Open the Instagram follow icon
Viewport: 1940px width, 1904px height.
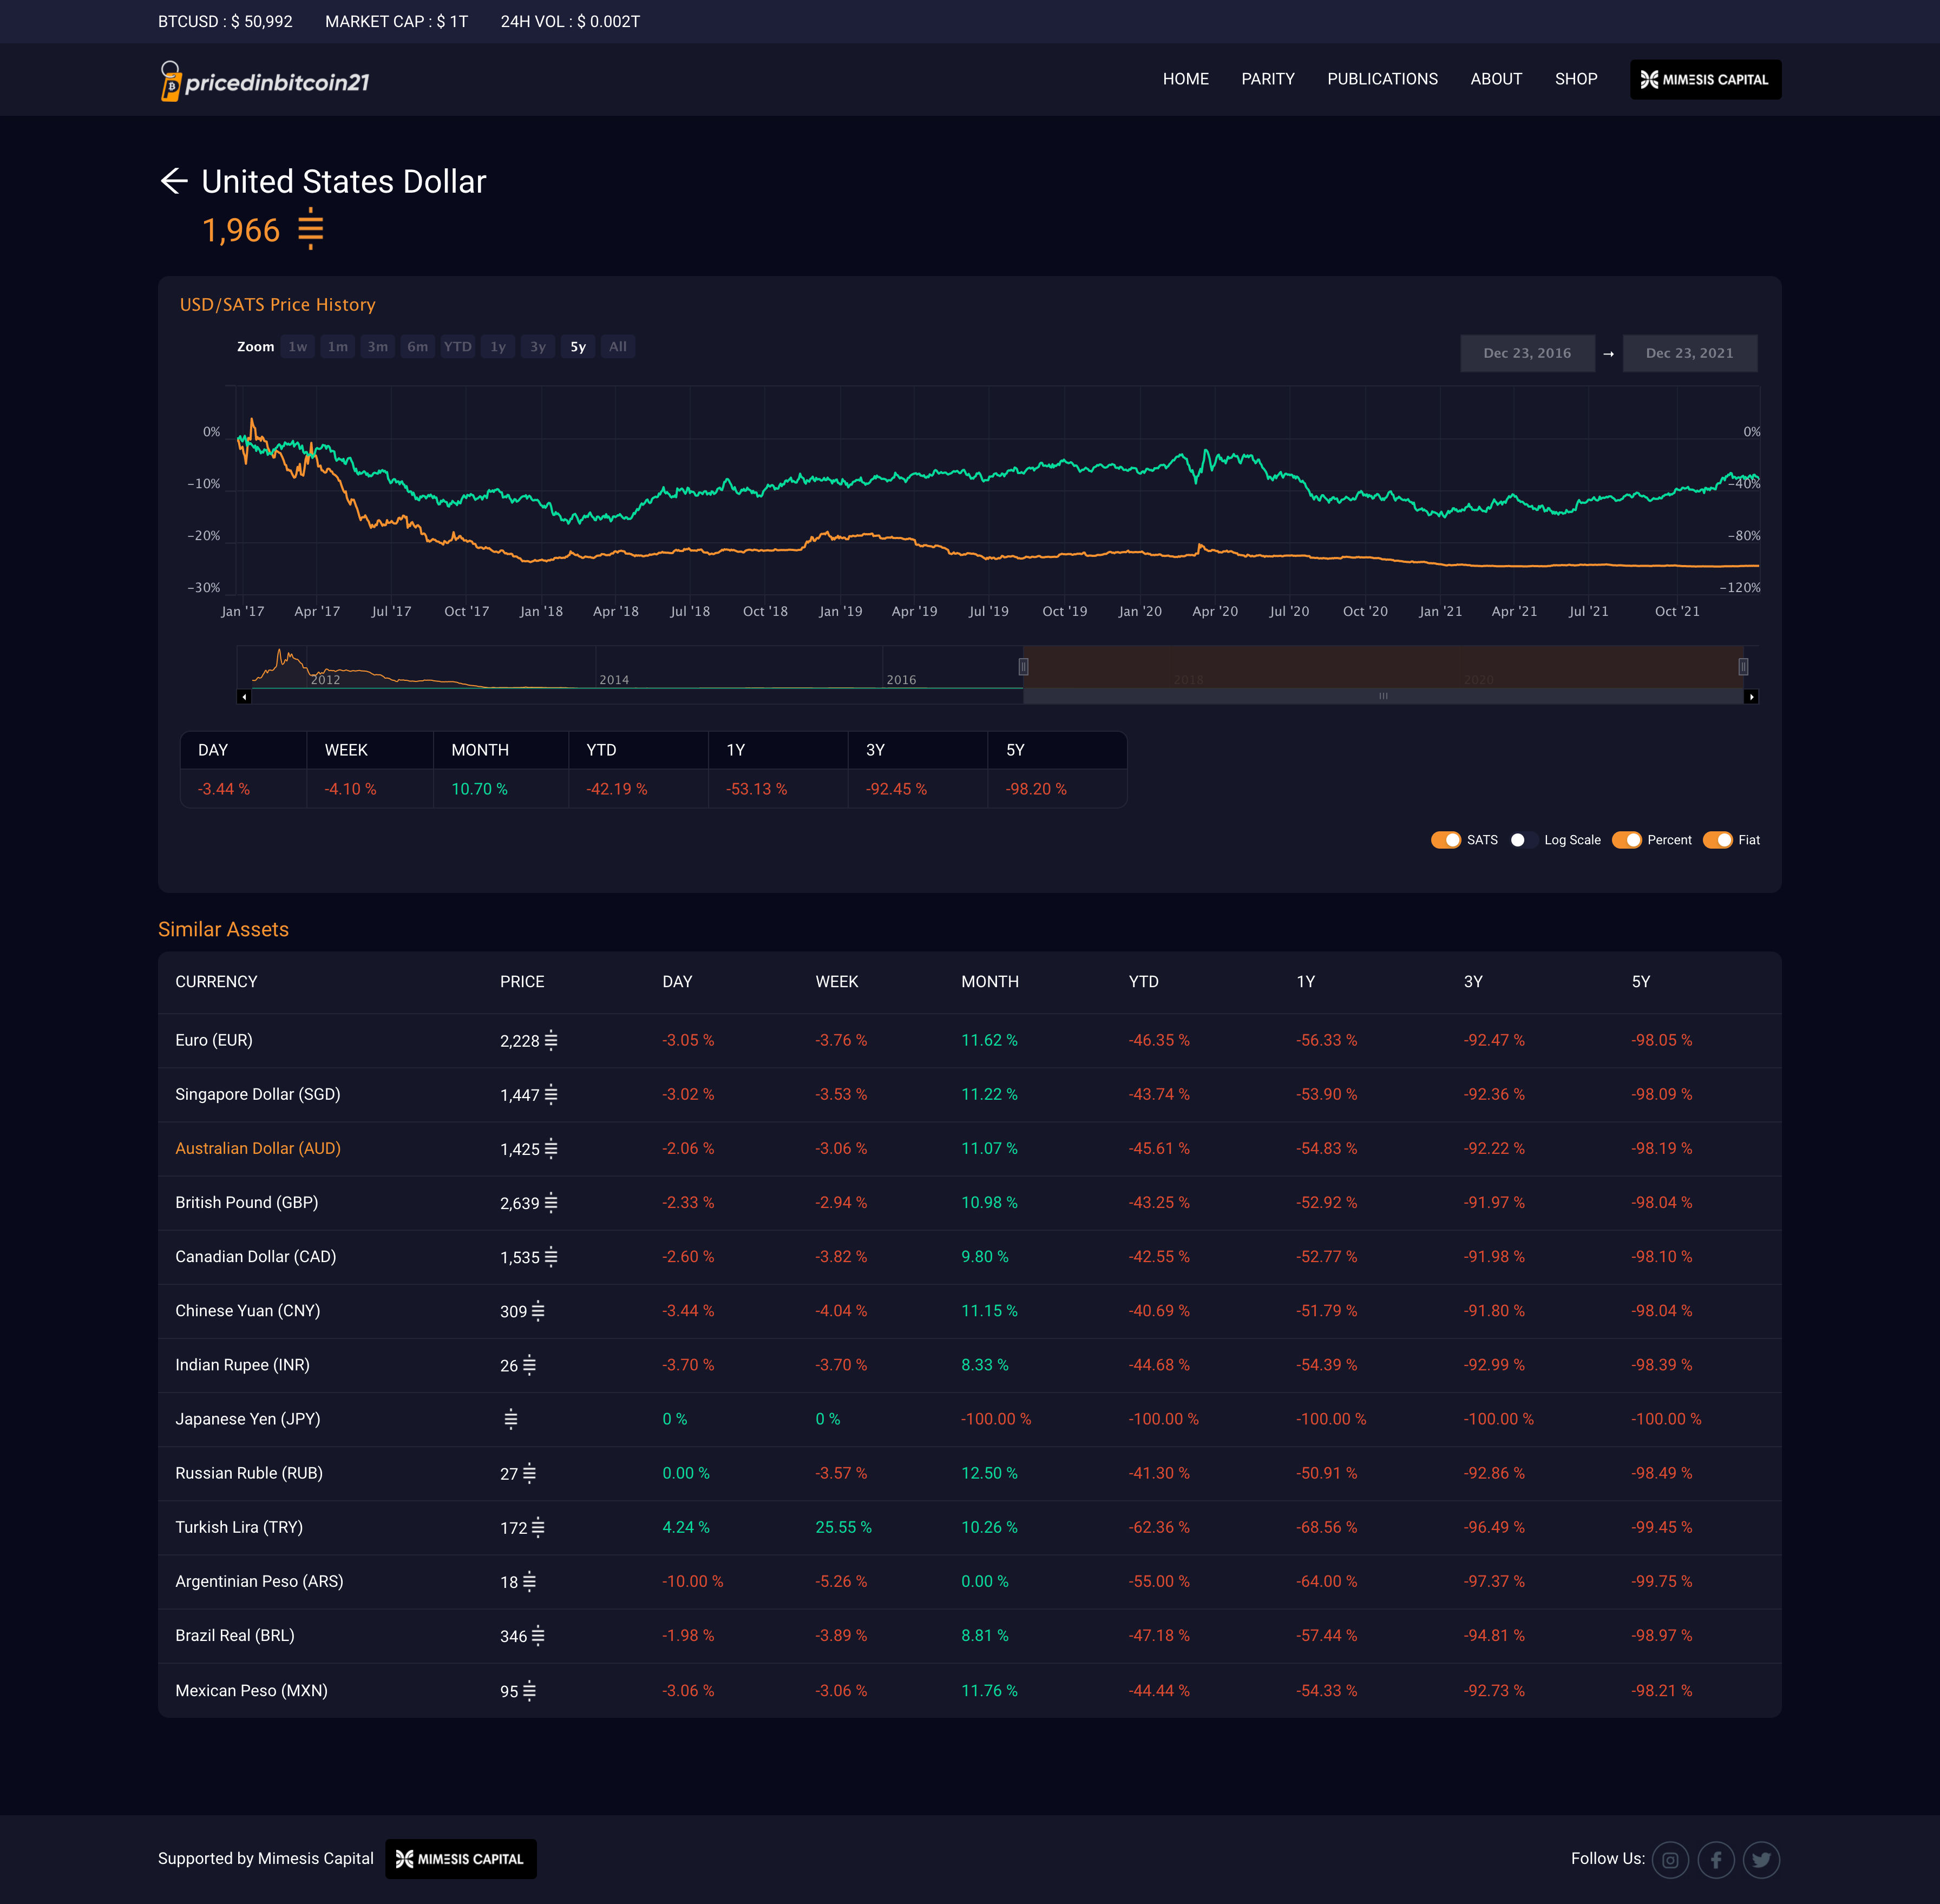1670,1859
